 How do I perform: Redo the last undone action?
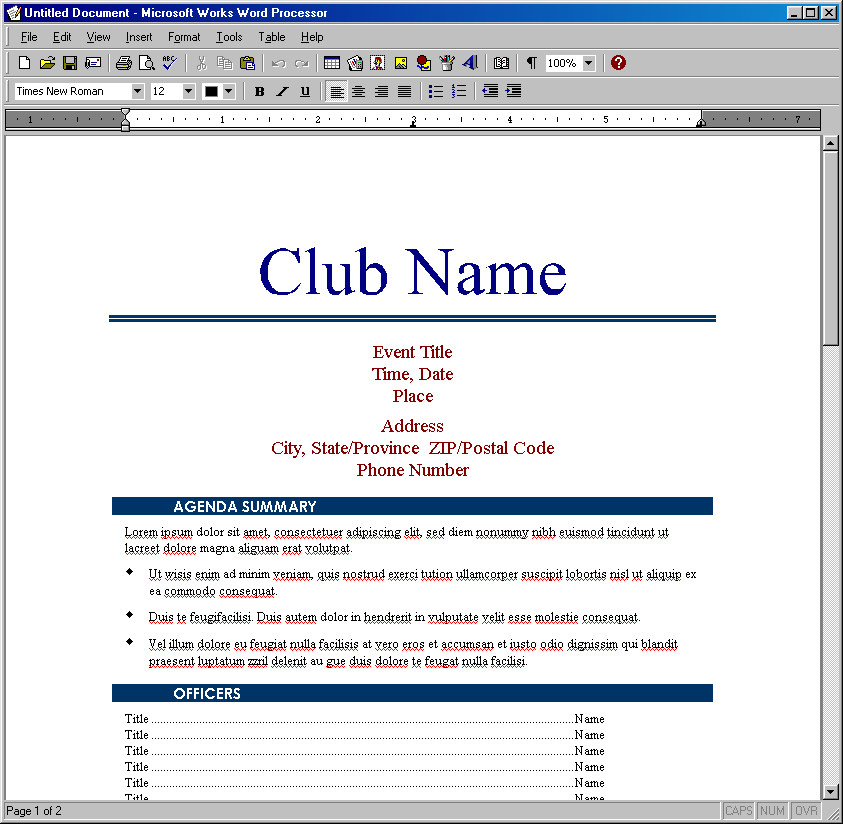coord(302,63)
